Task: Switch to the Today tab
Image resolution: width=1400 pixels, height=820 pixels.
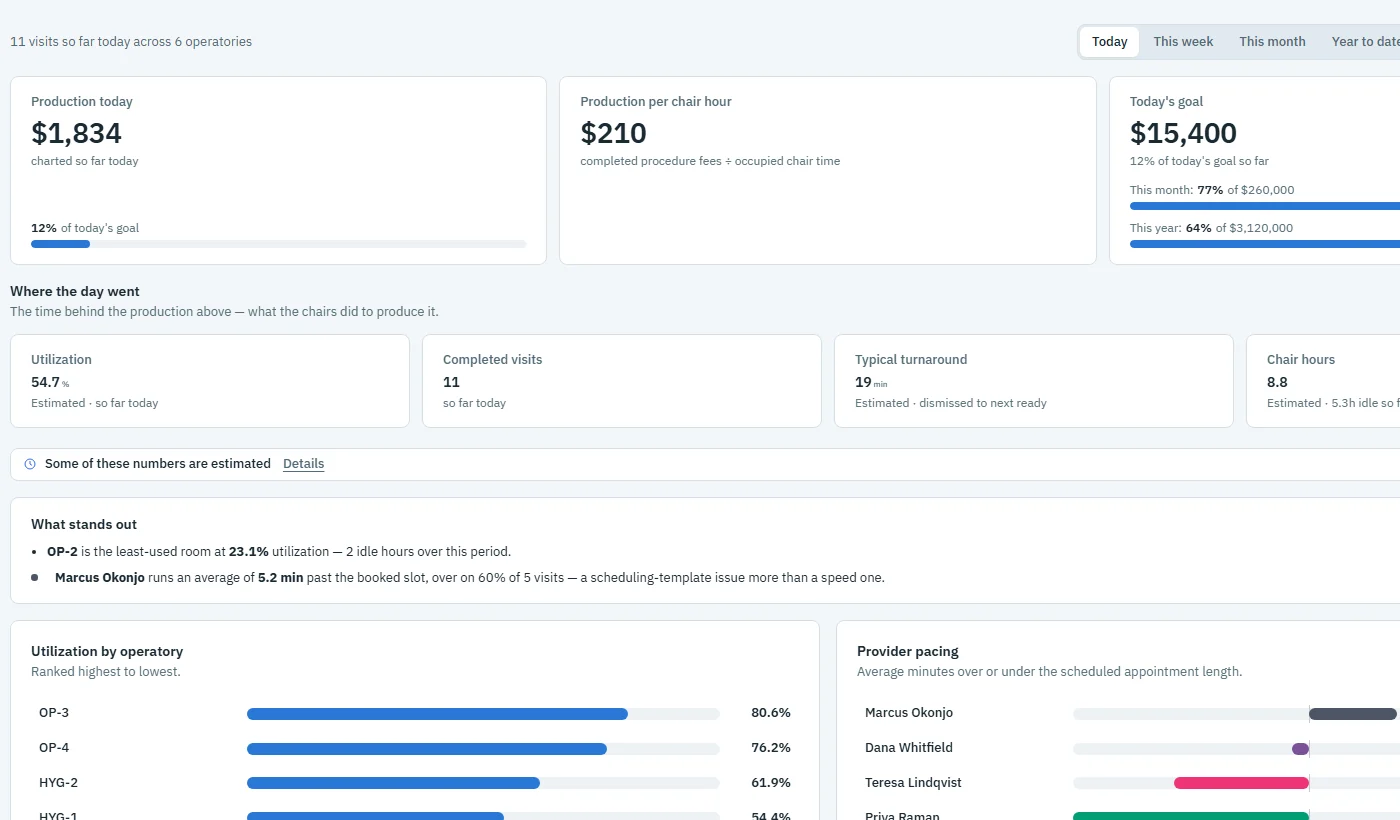Action: [1110, 42]
